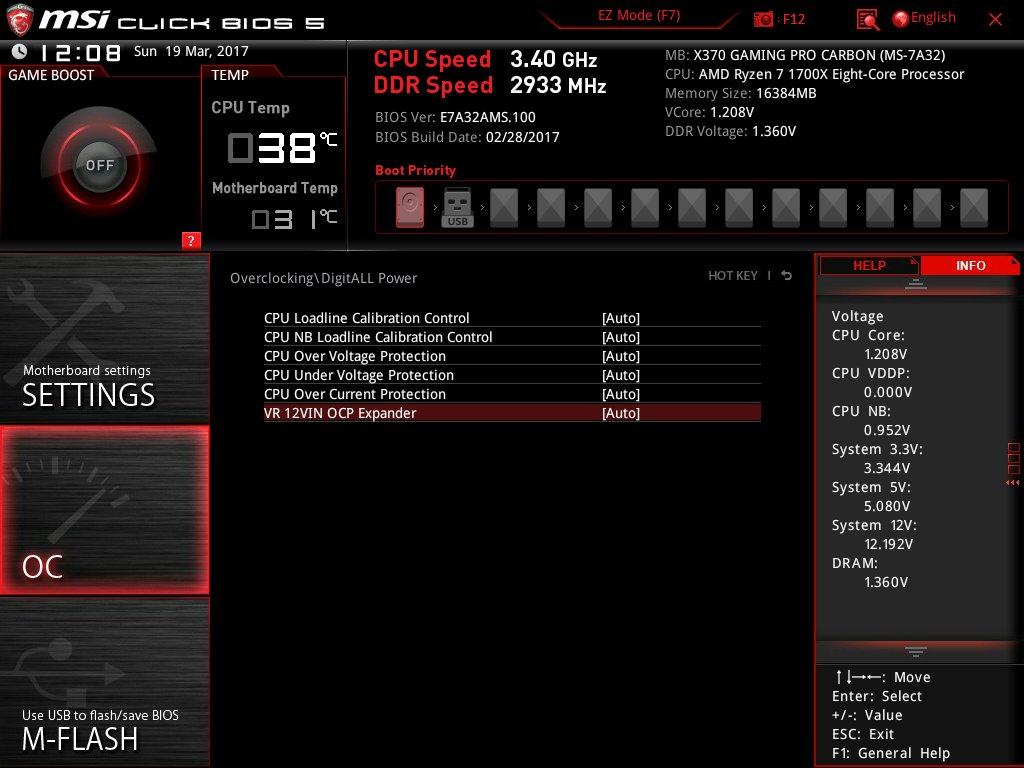This screenshot has height=768, width=1024.
Task: Click the CPU NB 0.952V reading
Action: tap(886, 430)
